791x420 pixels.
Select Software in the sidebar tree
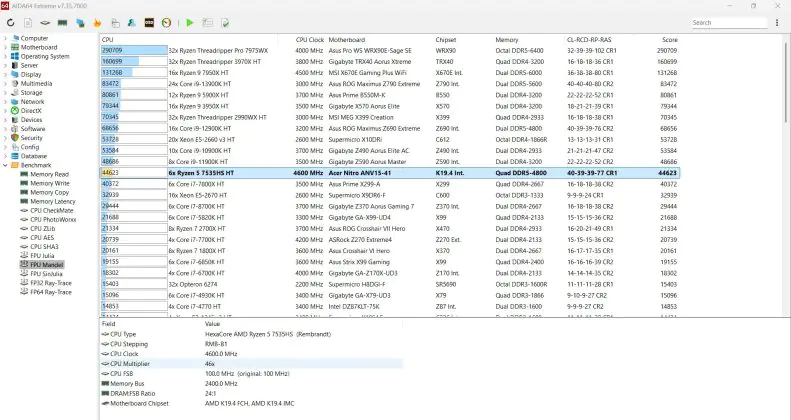(x=33, y=129)
